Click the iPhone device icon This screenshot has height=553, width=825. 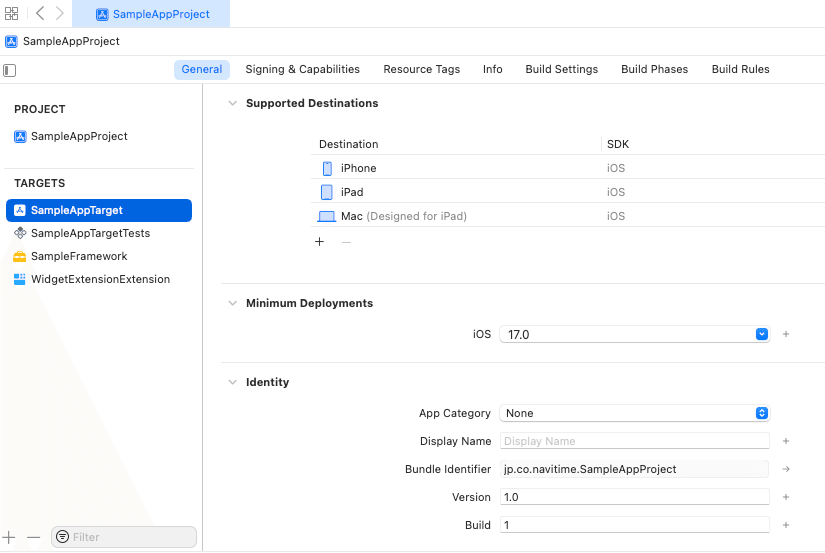(x=327, y=168)
